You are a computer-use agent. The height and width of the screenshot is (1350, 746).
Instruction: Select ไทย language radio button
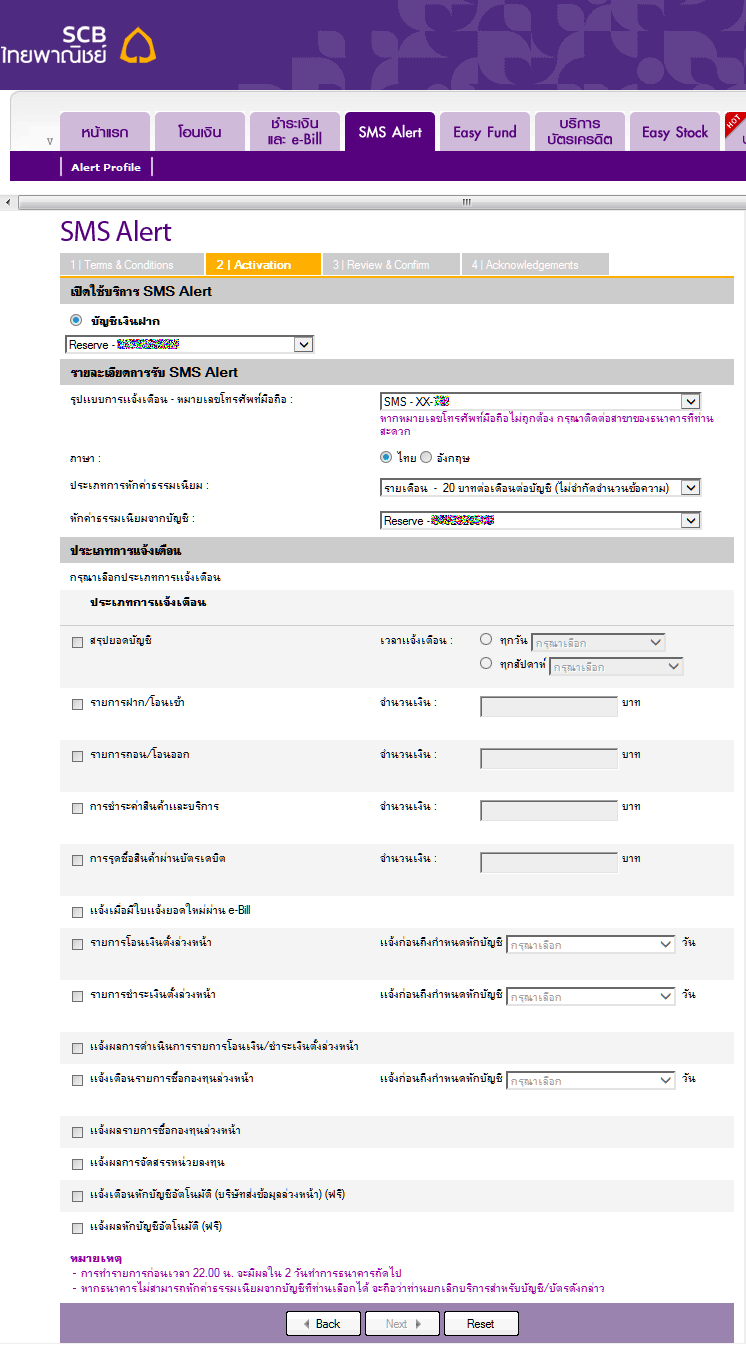(x=386, y=457)
